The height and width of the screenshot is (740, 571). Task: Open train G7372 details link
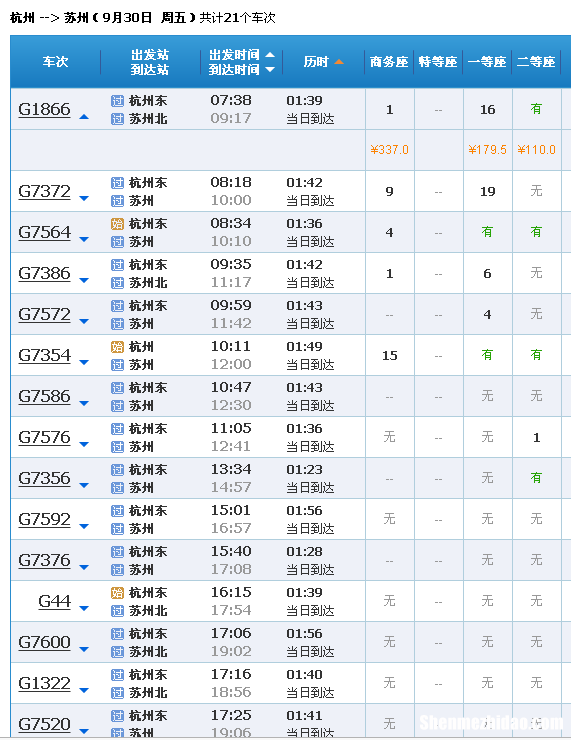click(44, 192)
